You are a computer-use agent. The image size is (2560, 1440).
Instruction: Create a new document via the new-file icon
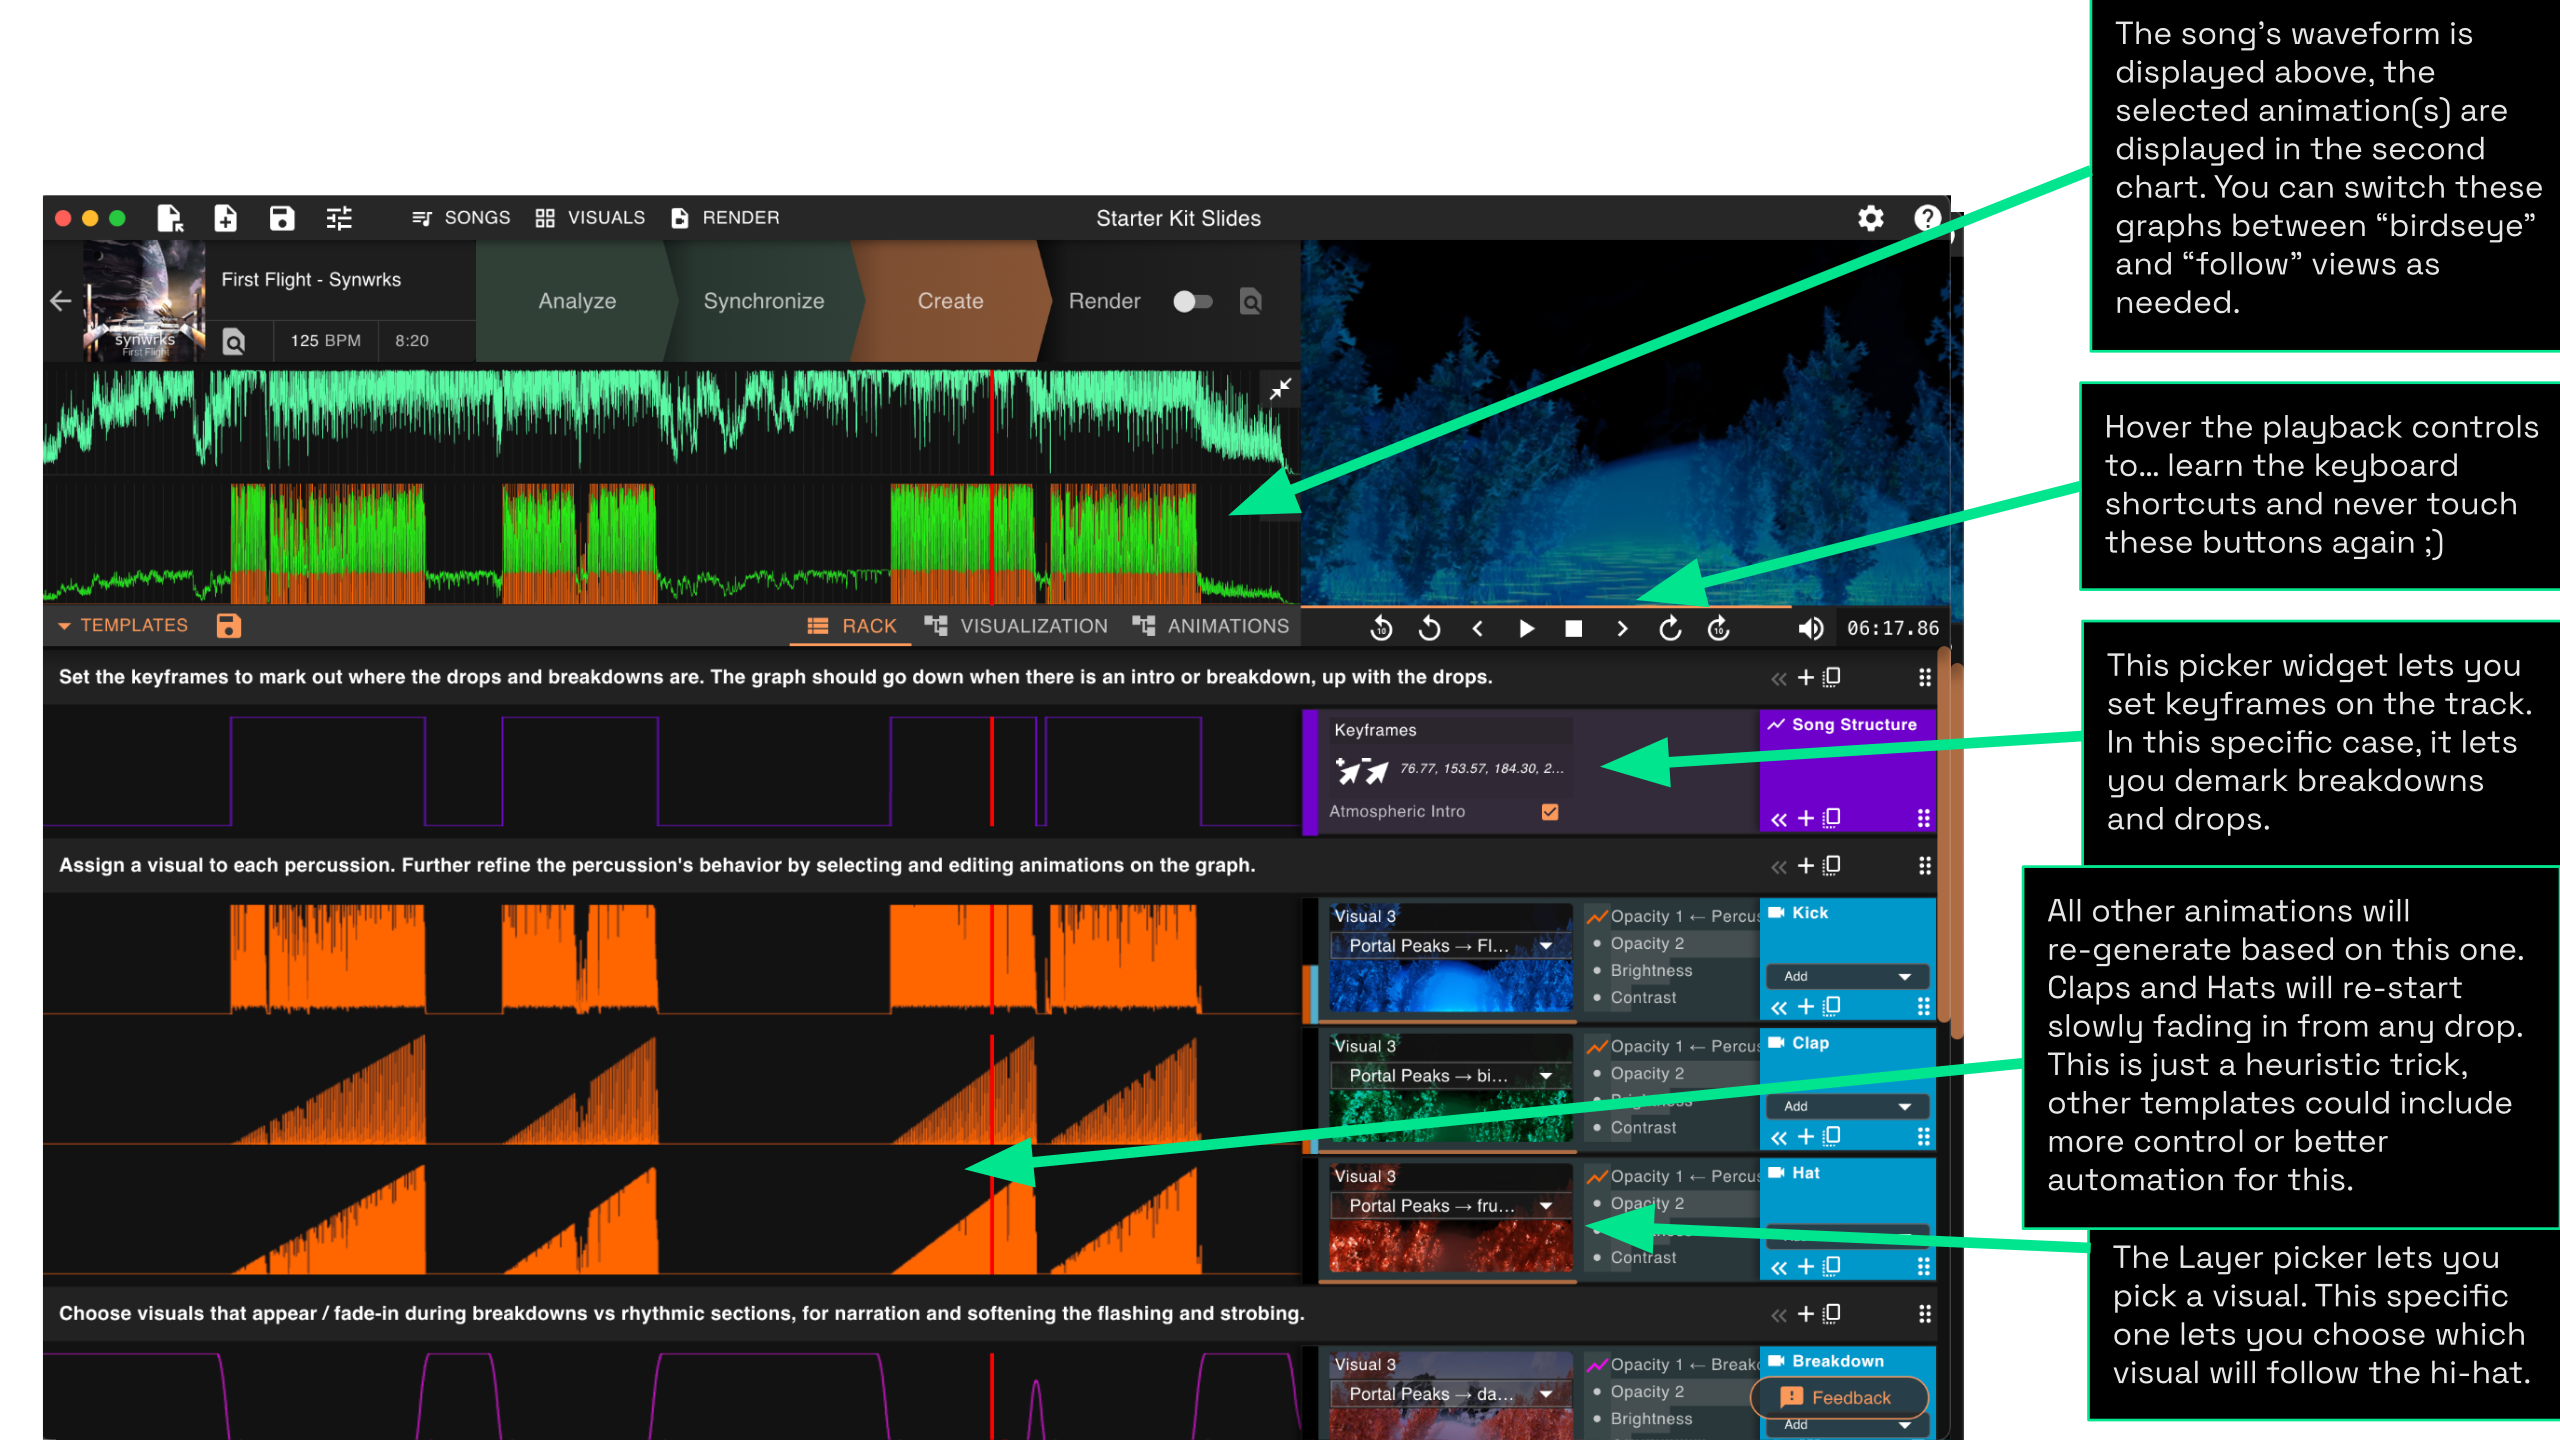(225, 218)
